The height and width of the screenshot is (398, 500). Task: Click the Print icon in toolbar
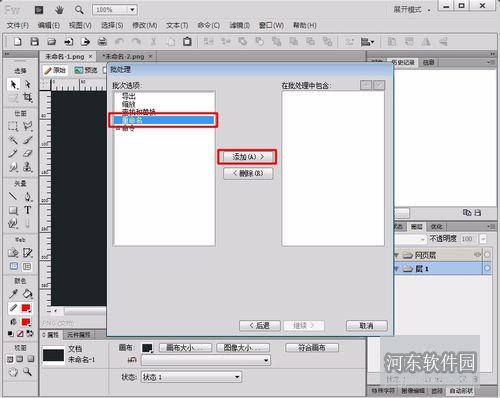point(103,42)
